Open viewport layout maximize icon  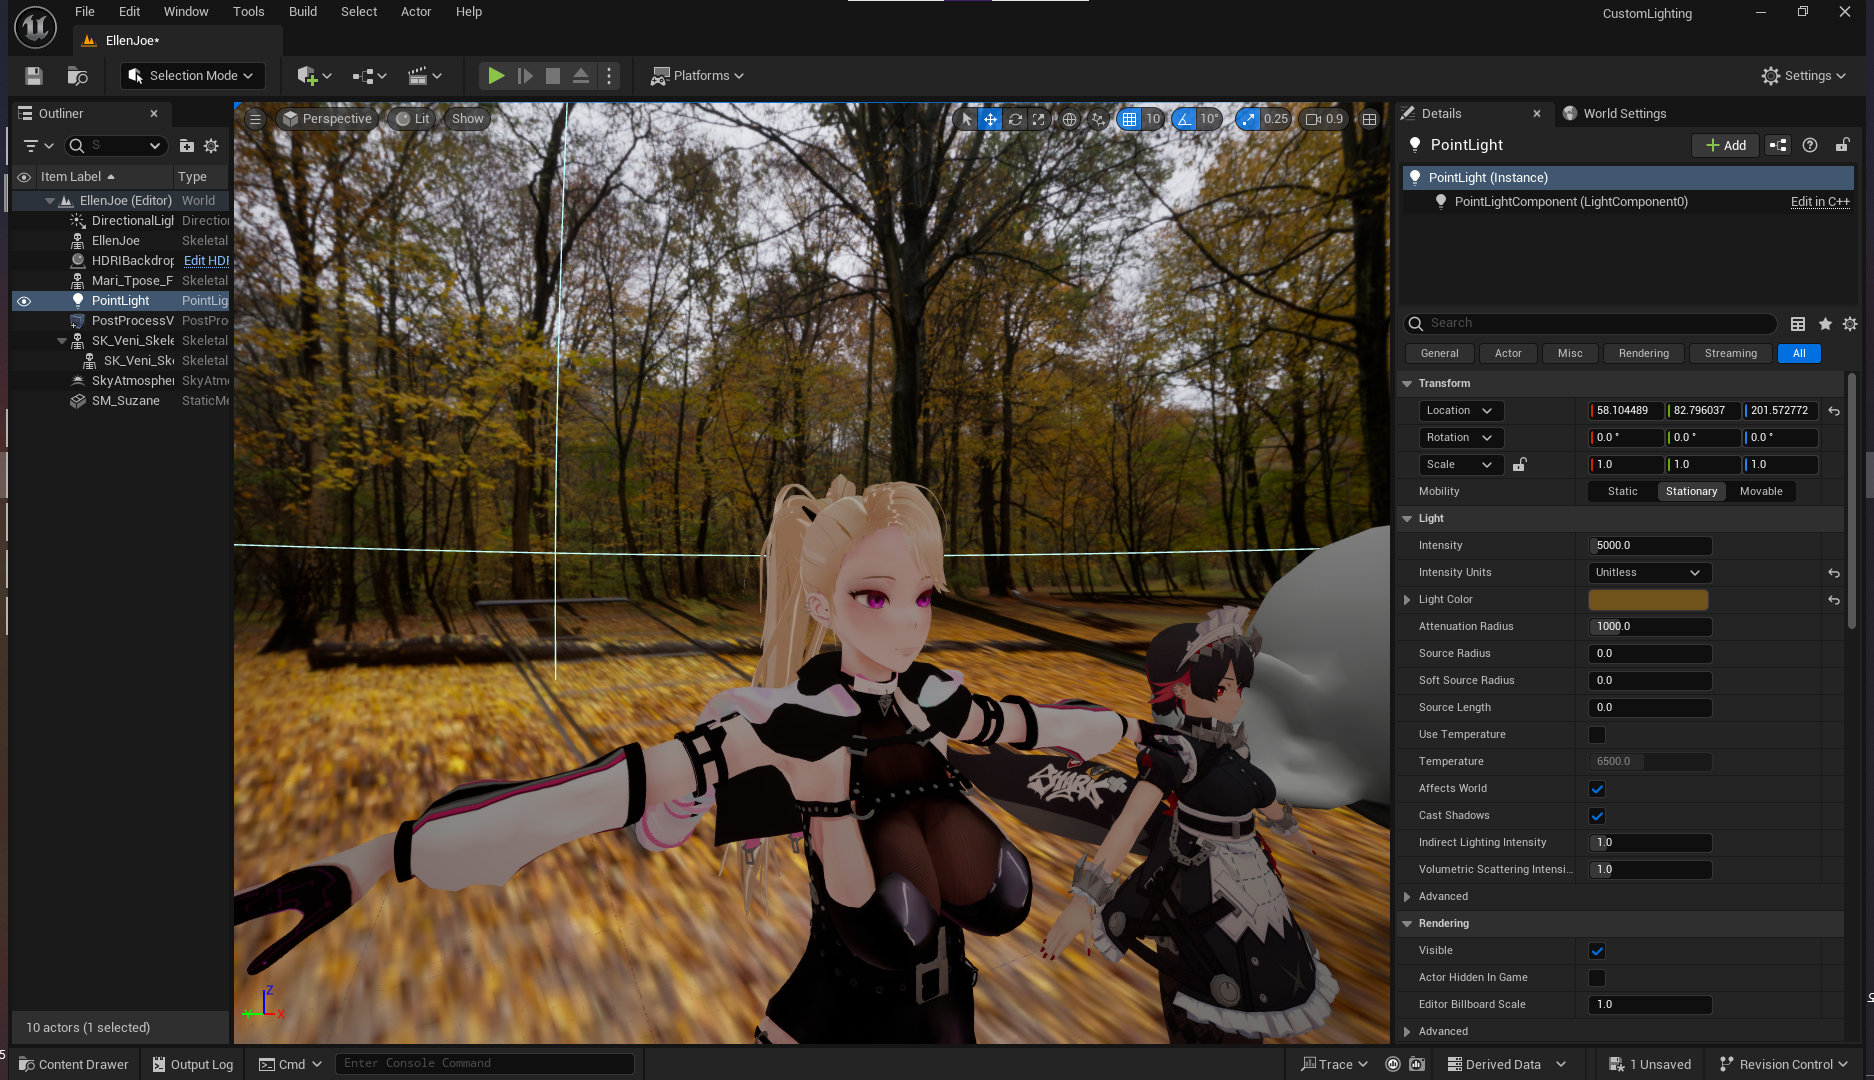point(1369,119)
